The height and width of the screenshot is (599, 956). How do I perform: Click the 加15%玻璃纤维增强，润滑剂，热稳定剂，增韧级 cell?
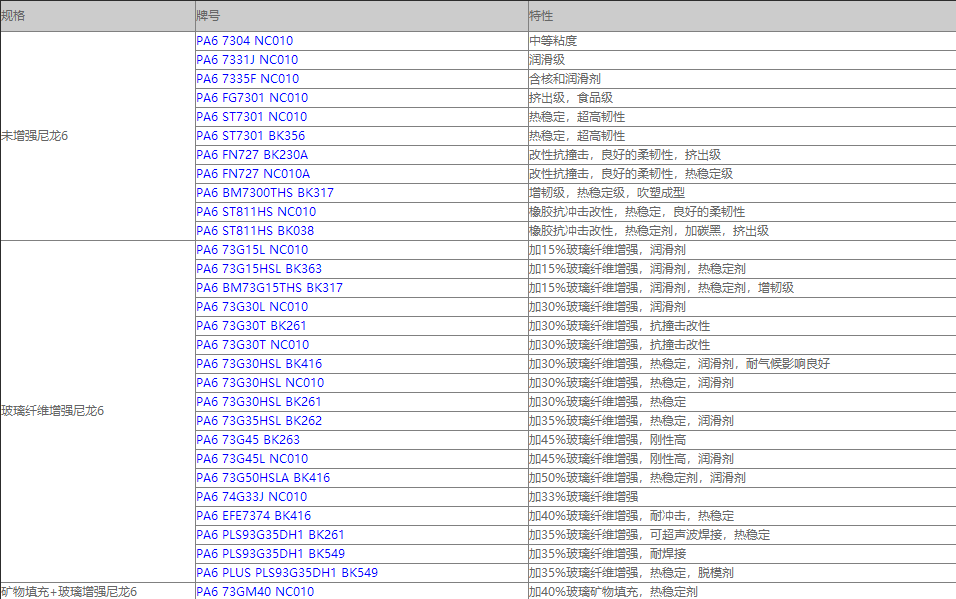point(742,287)
